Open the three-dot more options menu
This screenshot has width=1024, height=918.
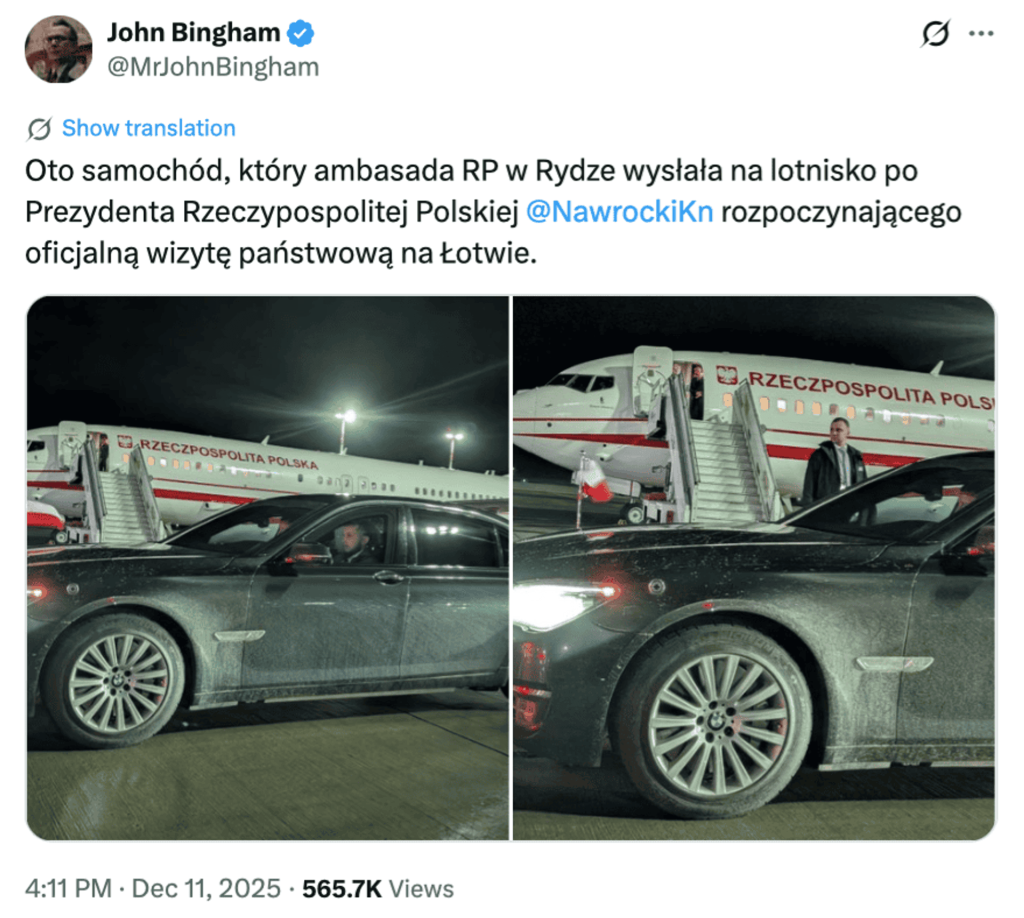[x=981, y=33]
